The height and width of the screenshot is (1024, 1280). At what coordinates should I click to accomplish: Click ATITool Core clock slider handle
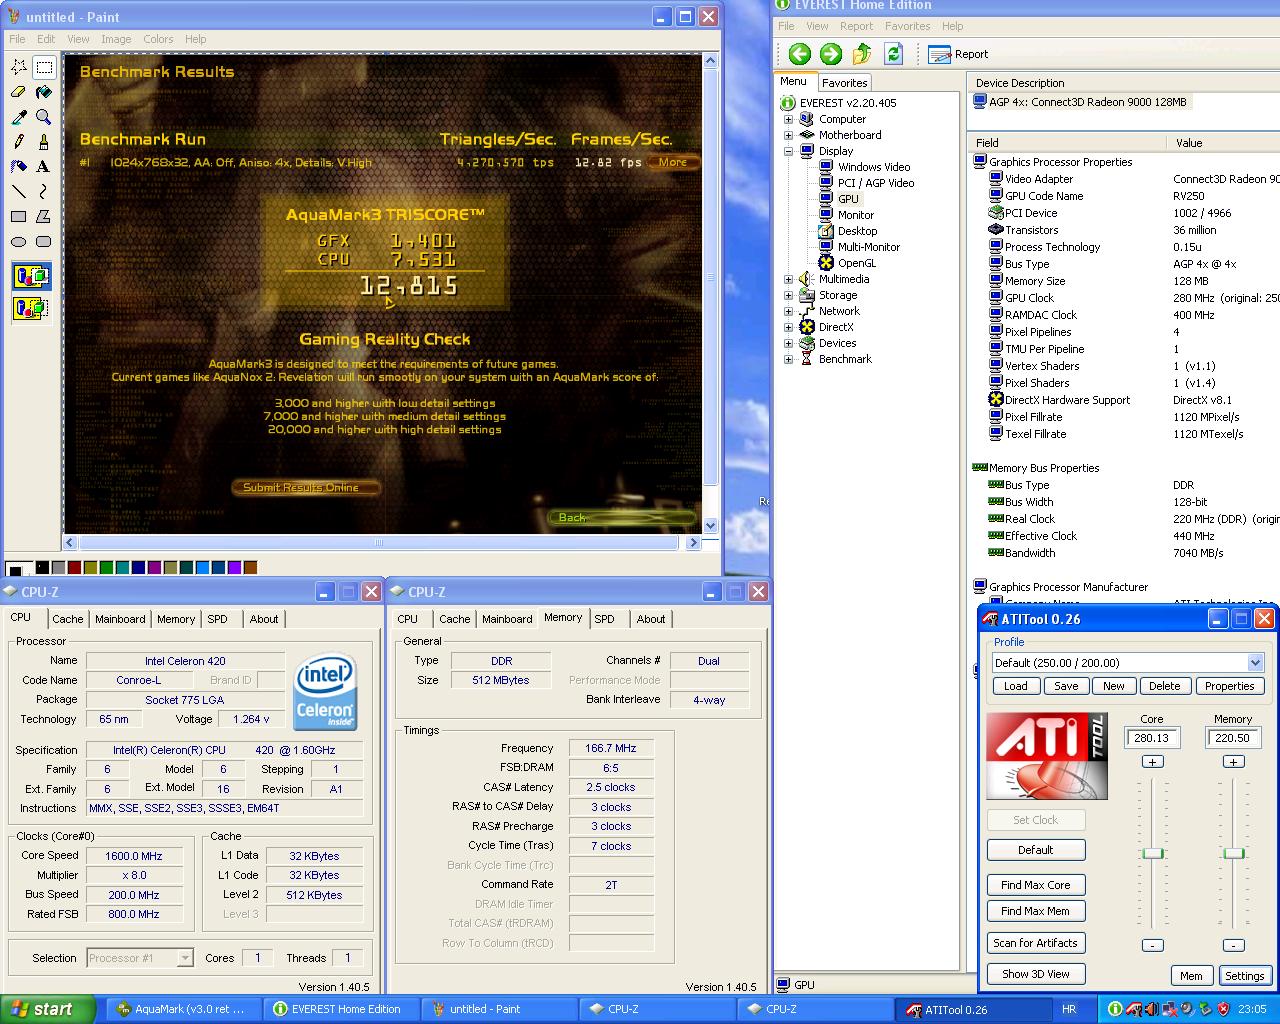pos(1153,853)
